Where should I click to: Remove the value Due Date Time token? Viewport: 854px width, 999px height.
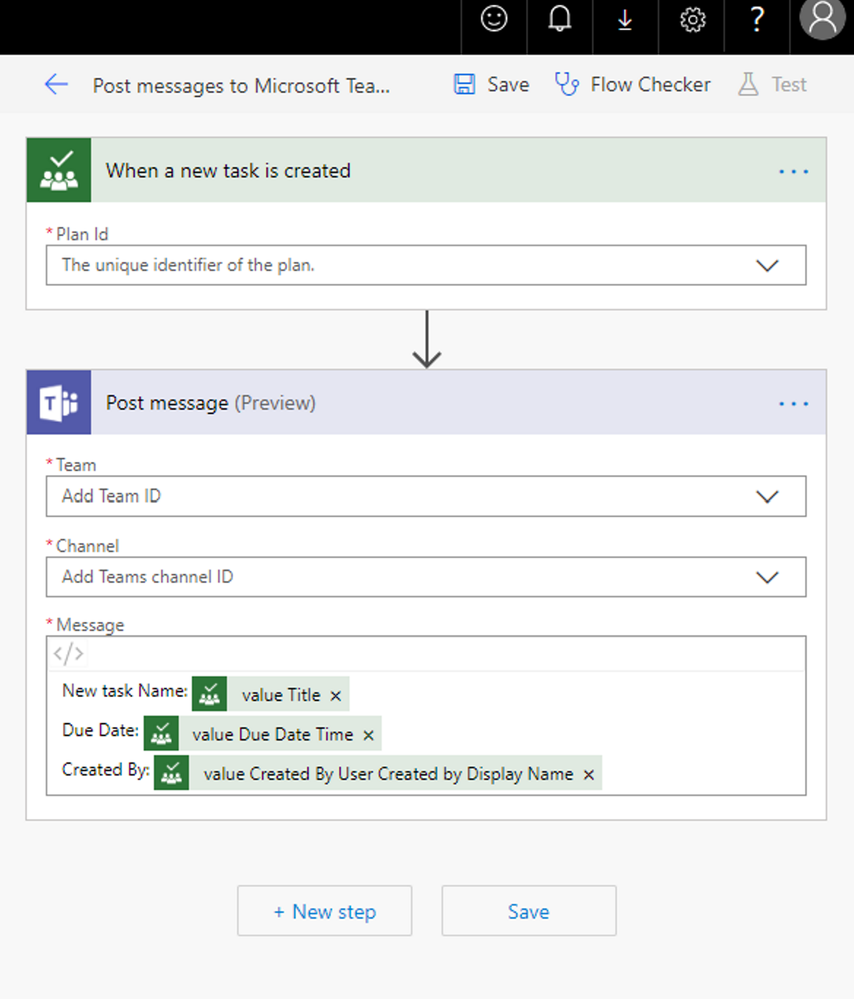[368, 735]
